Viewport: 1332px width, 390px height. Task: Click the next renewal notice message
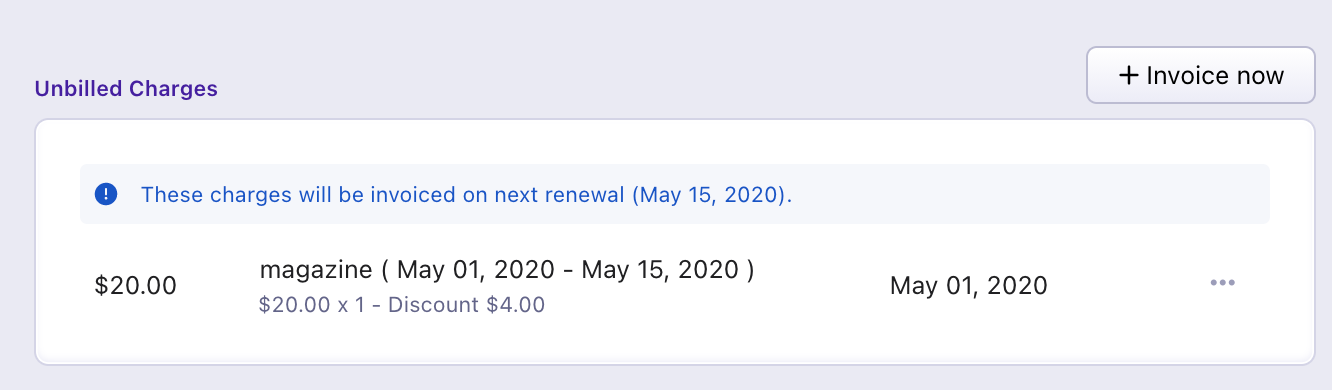tap(466, 194)
